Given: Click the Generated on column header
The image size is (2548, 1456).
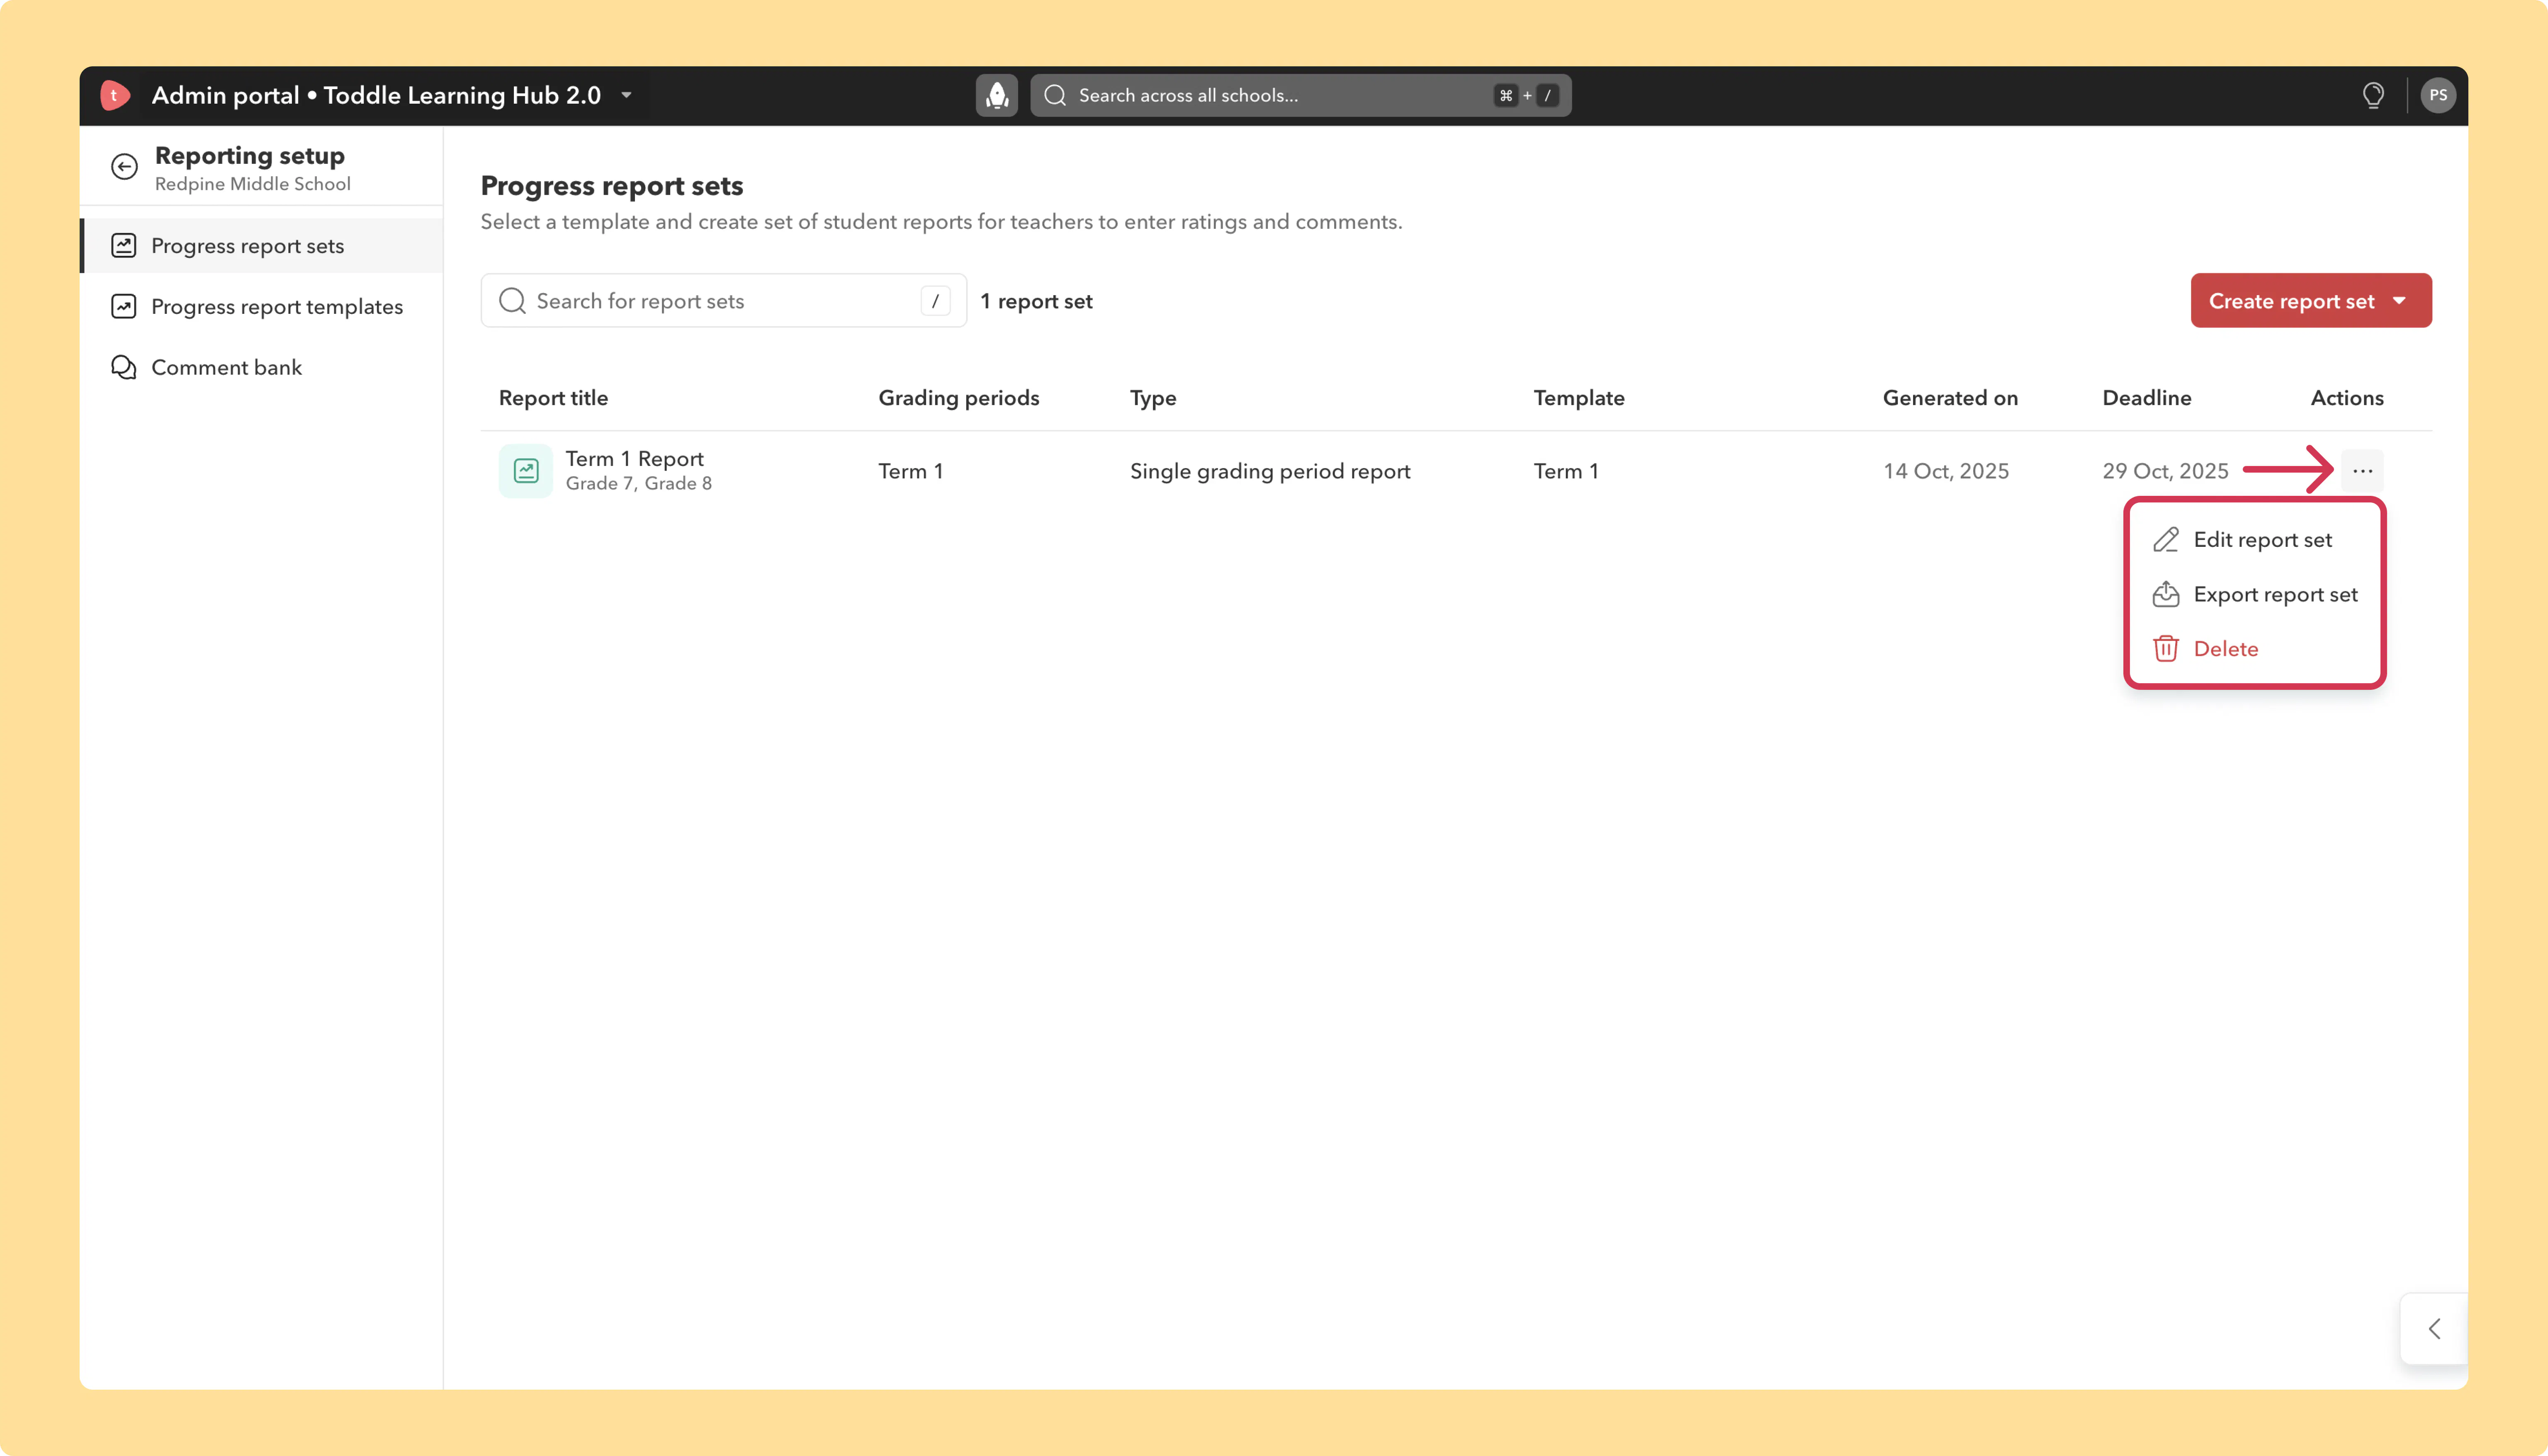Looking at the screenshot, I should point(1950,398).
